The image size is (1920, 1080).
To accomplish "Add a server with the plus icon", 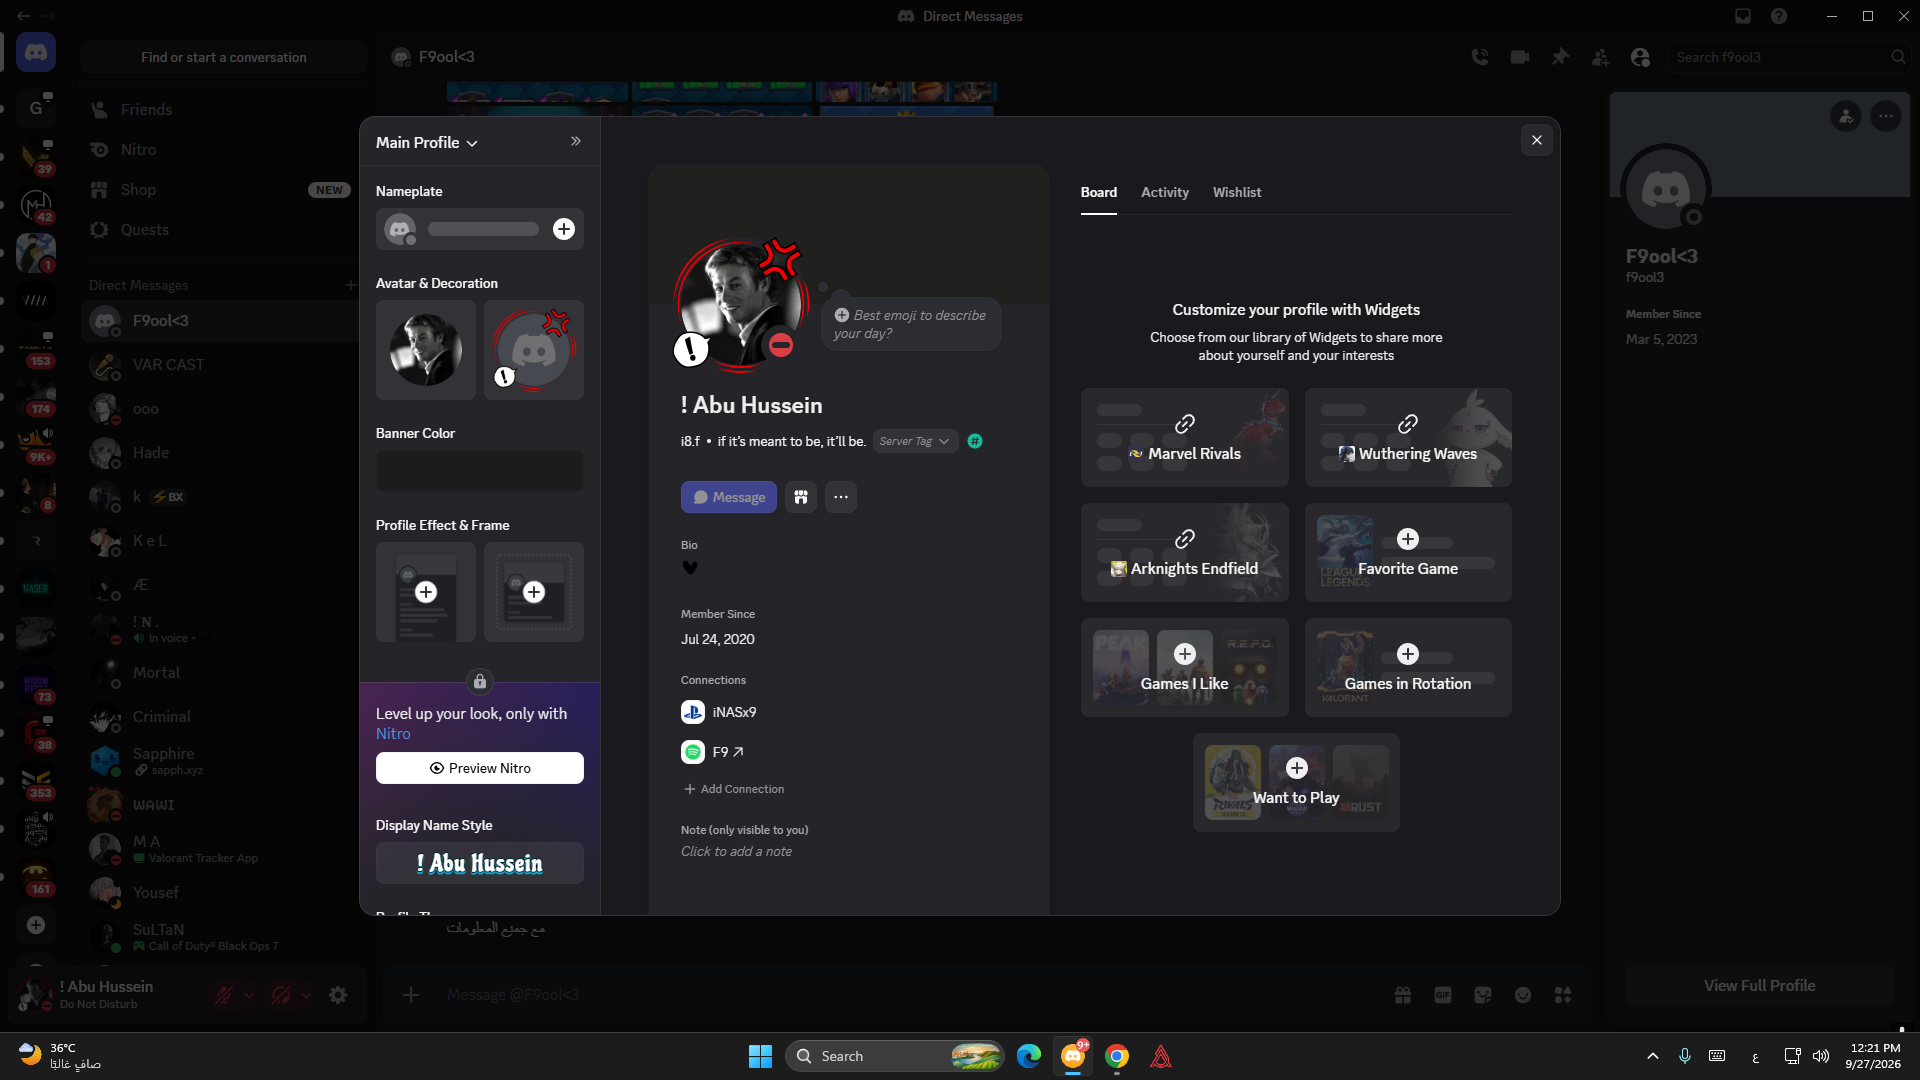I will tap(36, 925).
